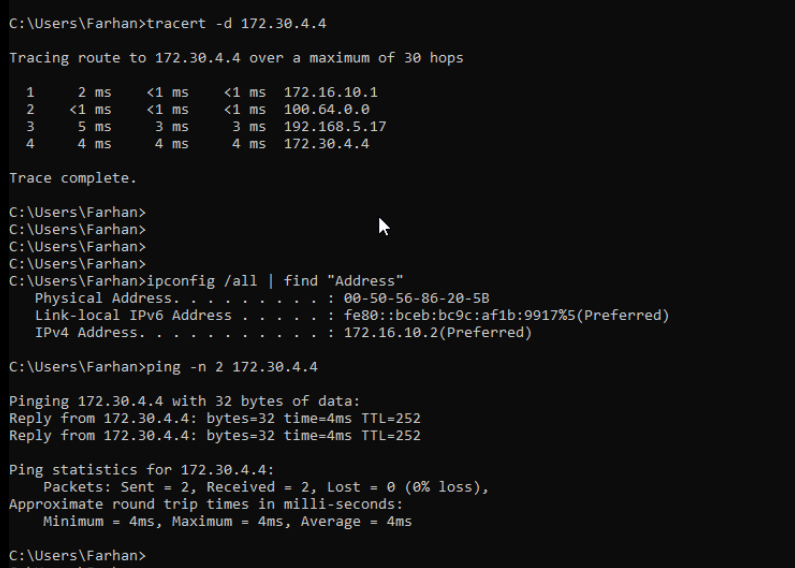Click the first "Reply from 172.30.4.4" line
The width and height of the screenshot is (795, 568).
click(214, 418)
